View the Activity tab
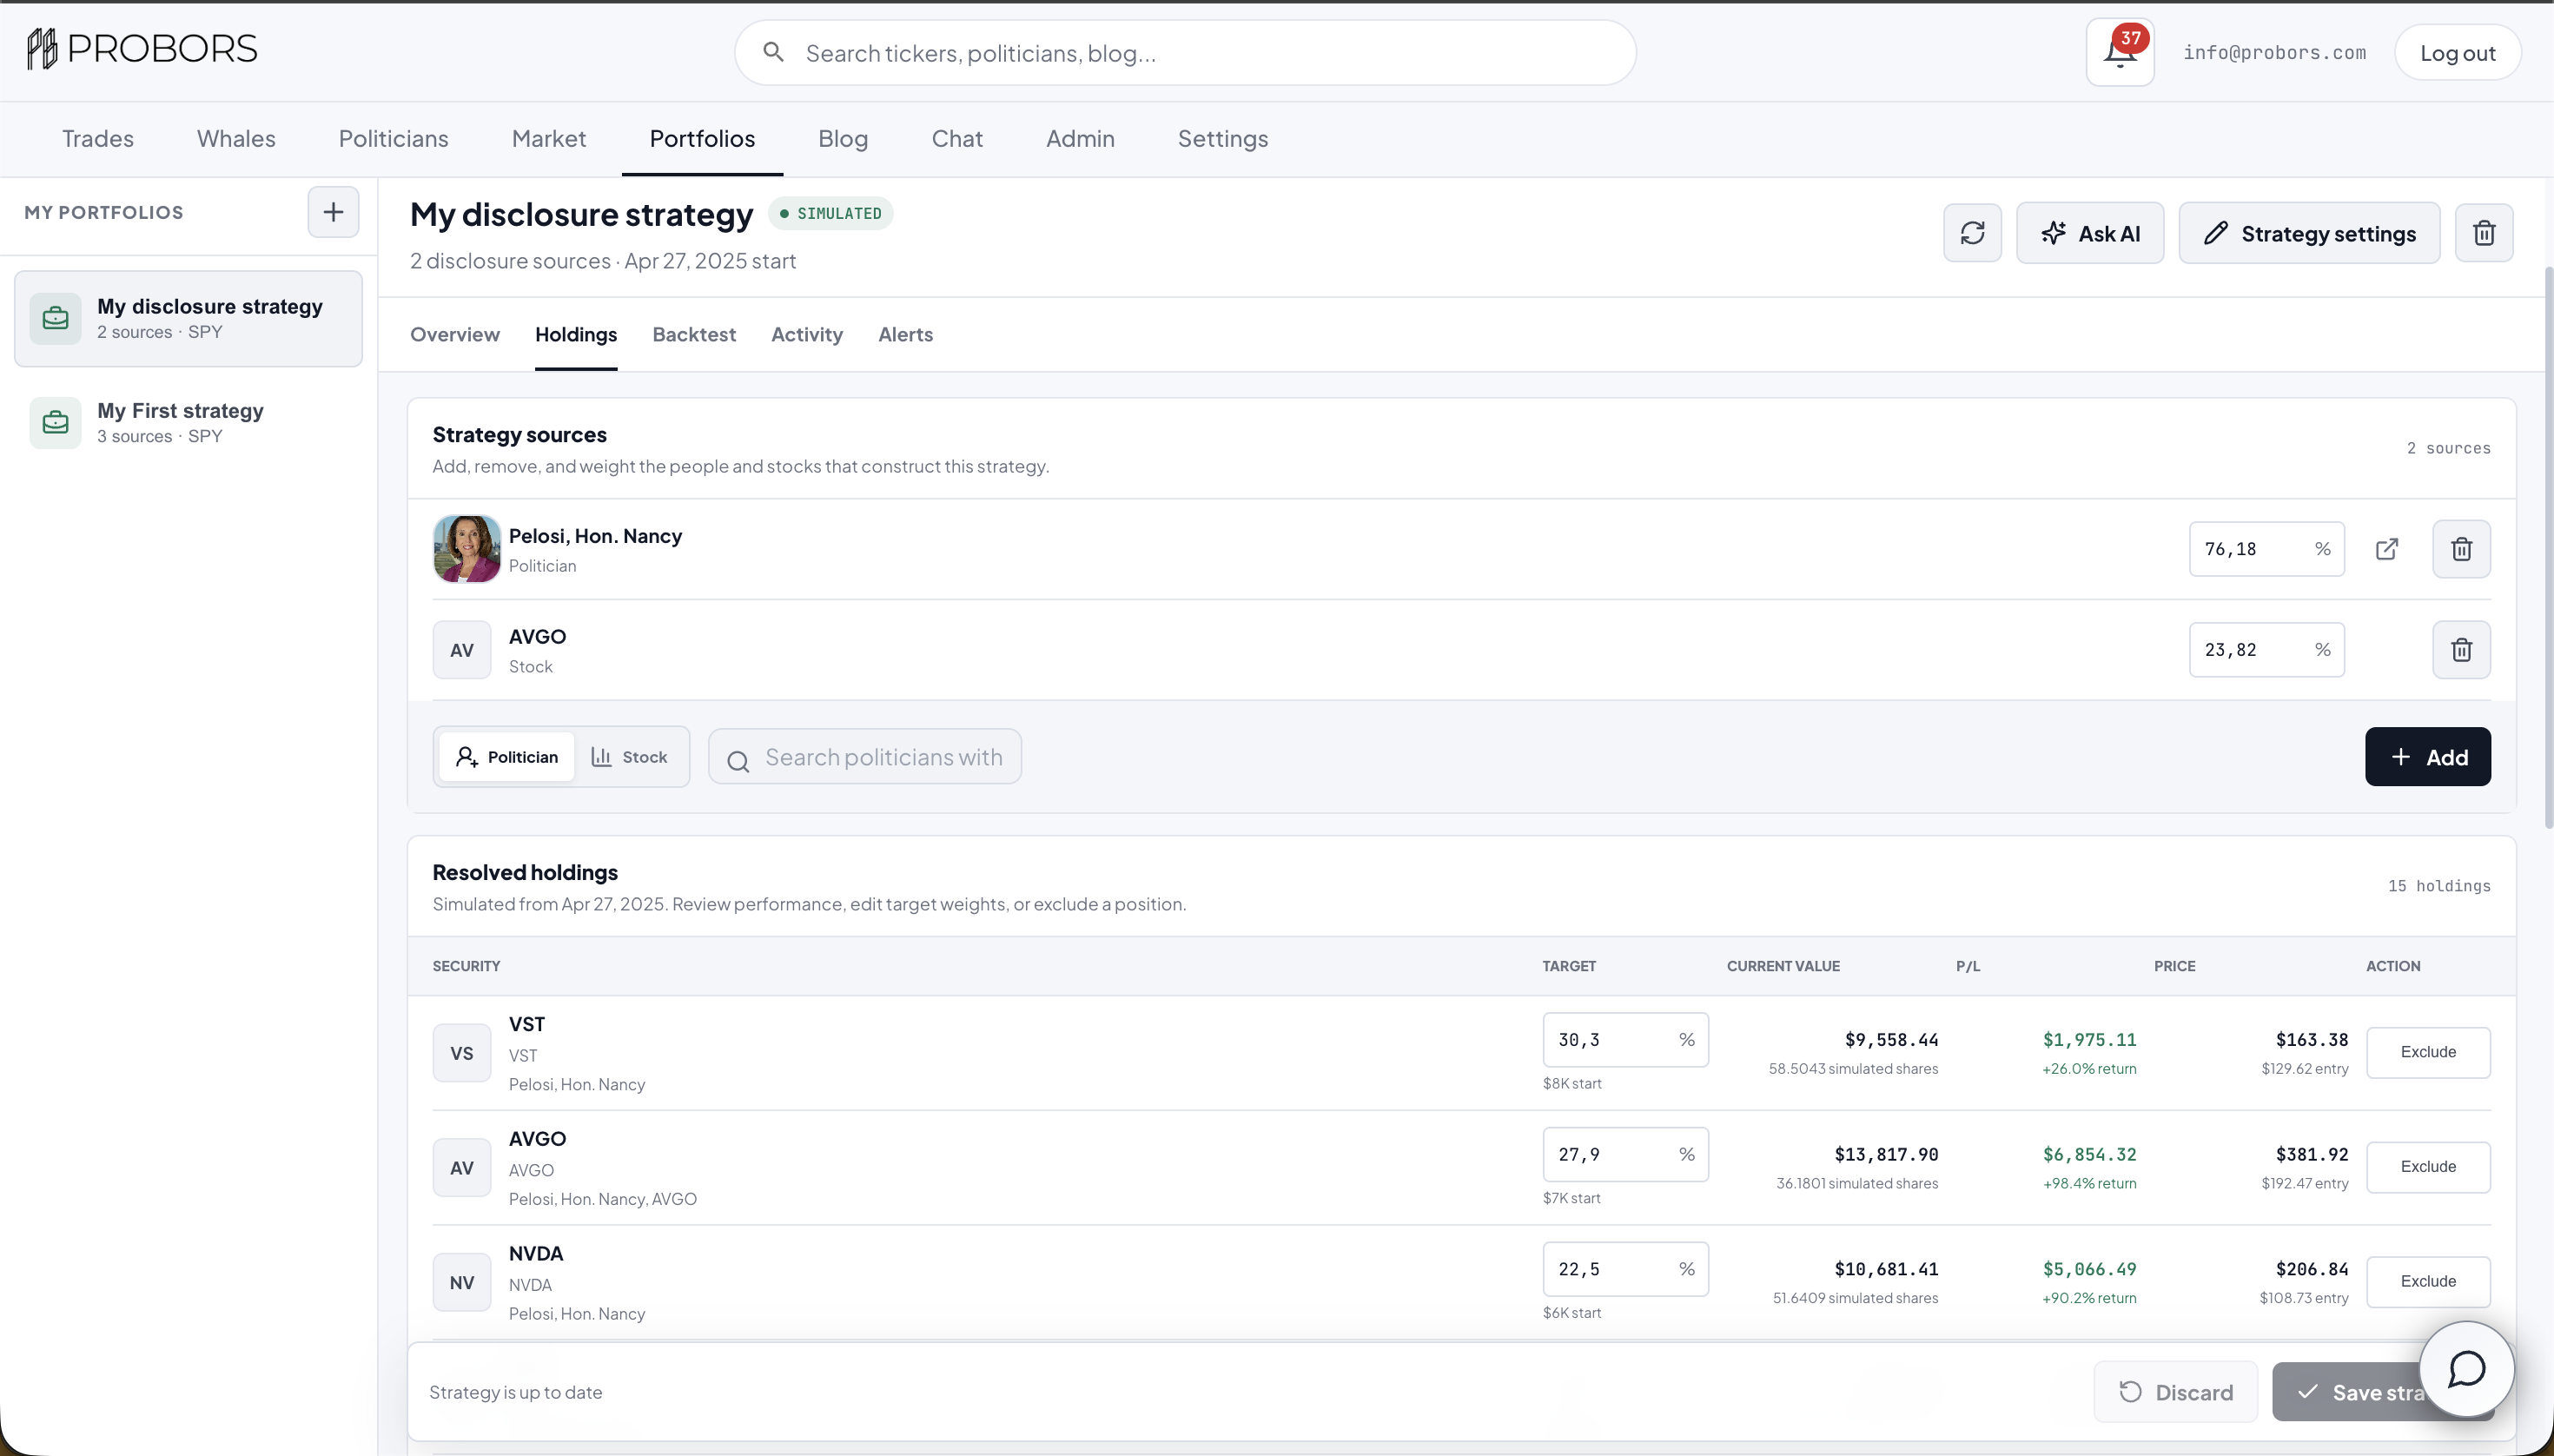The image size is (2554, 1456). (x=807, y=335)
